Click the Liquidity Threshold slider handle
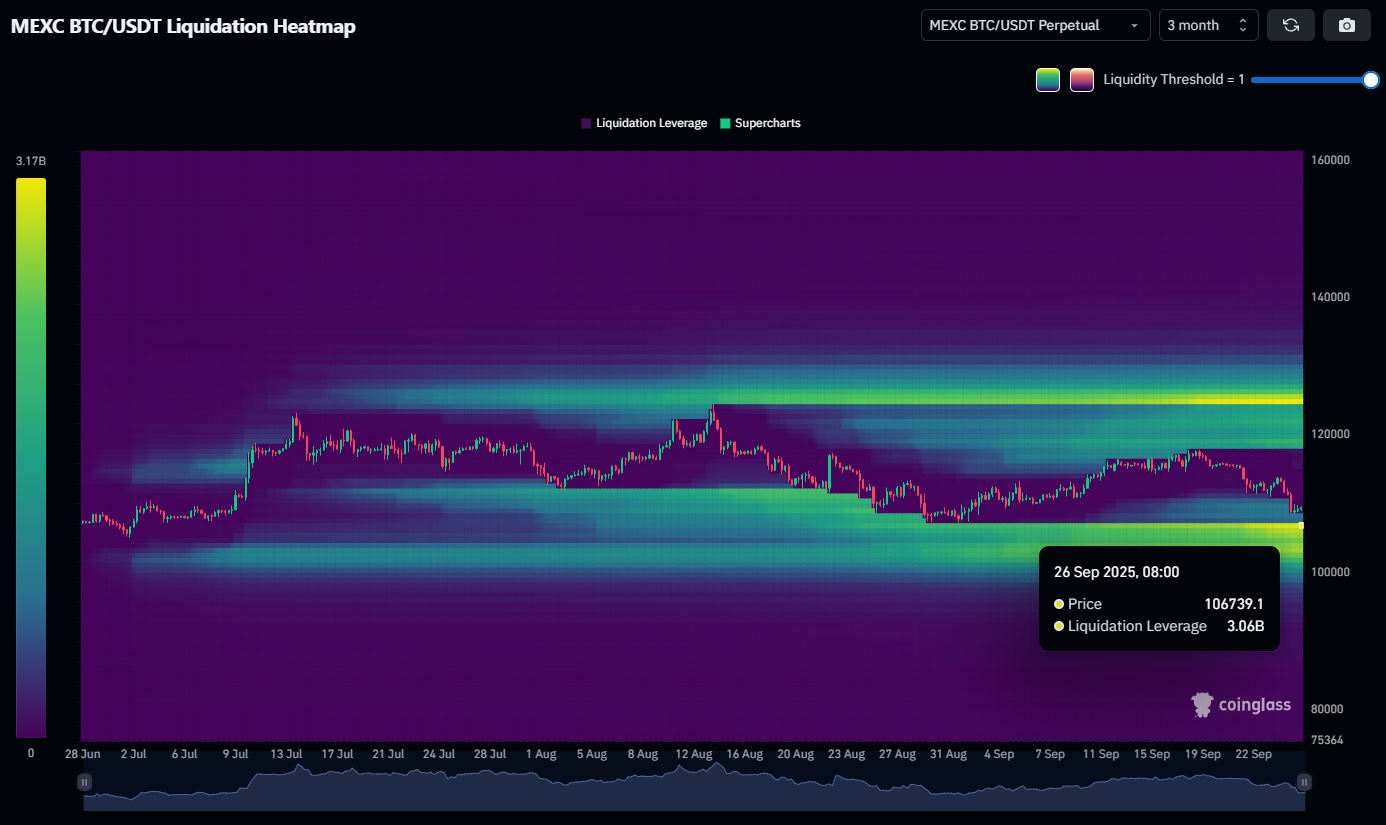 pos(1371,80)
